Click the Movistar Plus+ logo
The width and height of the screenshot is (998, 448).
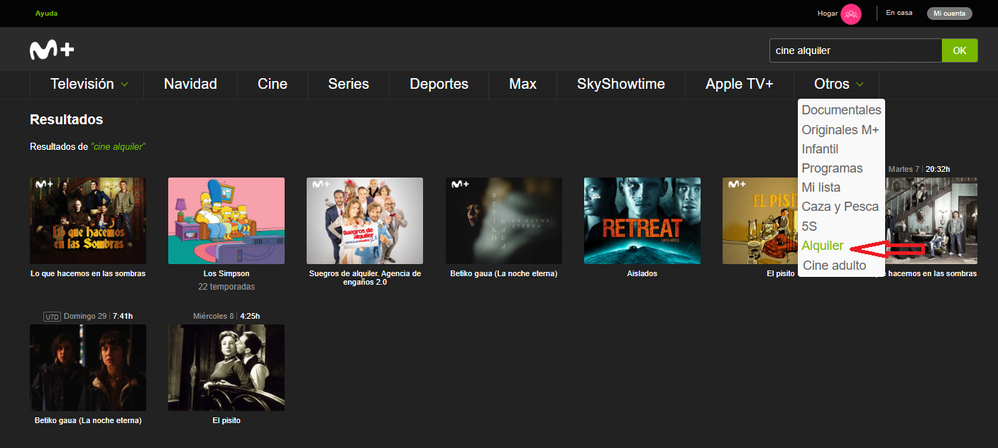pos(52,50)
